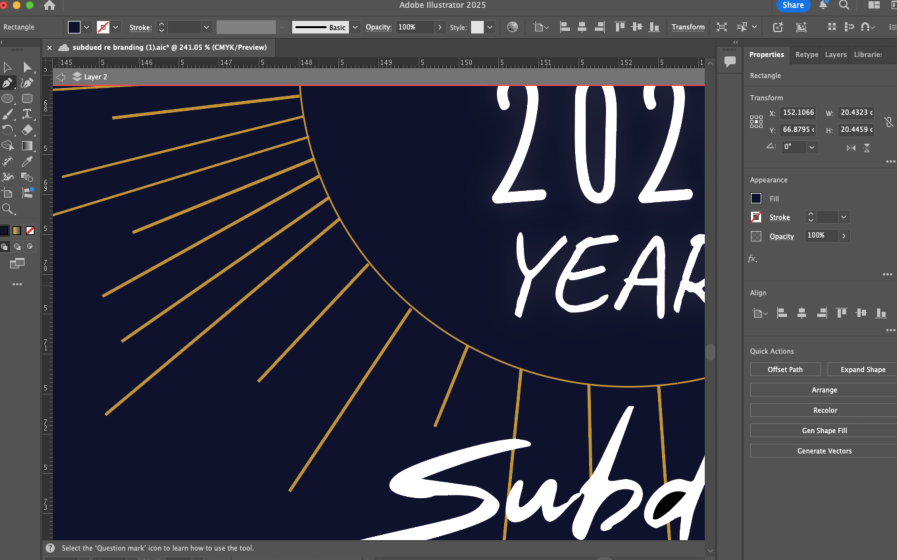Click the Offset Path quick action
The image size is (897, 560).
pyautogui.click(x=785, y=370)
